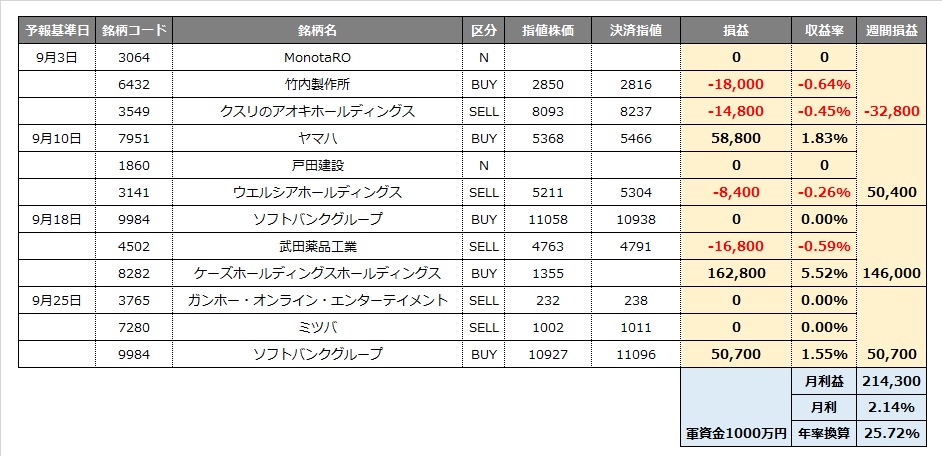
Task: Select the -32,800 weekly loss cell
Action: point(895,111)
